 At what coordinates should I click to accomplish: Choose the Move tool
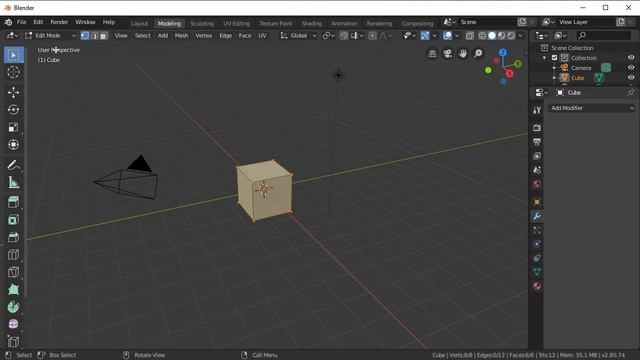pos(13,92)
